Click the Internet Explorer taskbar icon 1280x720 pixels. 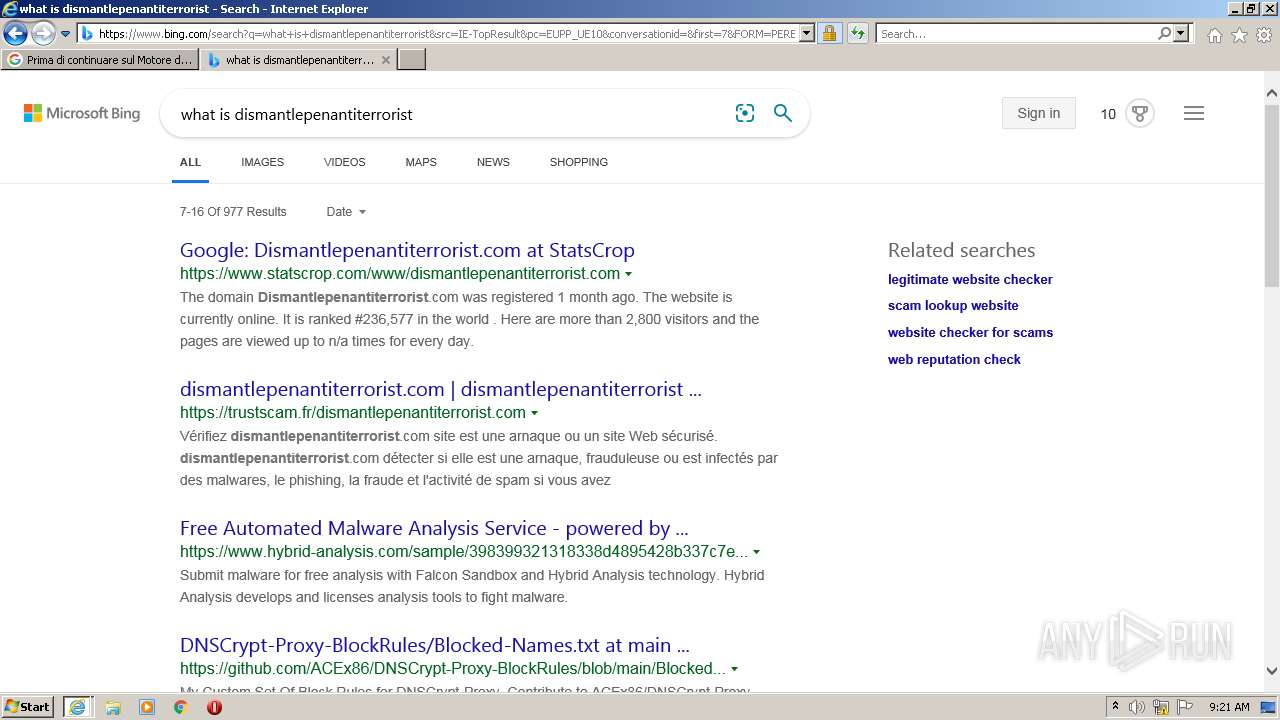[77, 707]
